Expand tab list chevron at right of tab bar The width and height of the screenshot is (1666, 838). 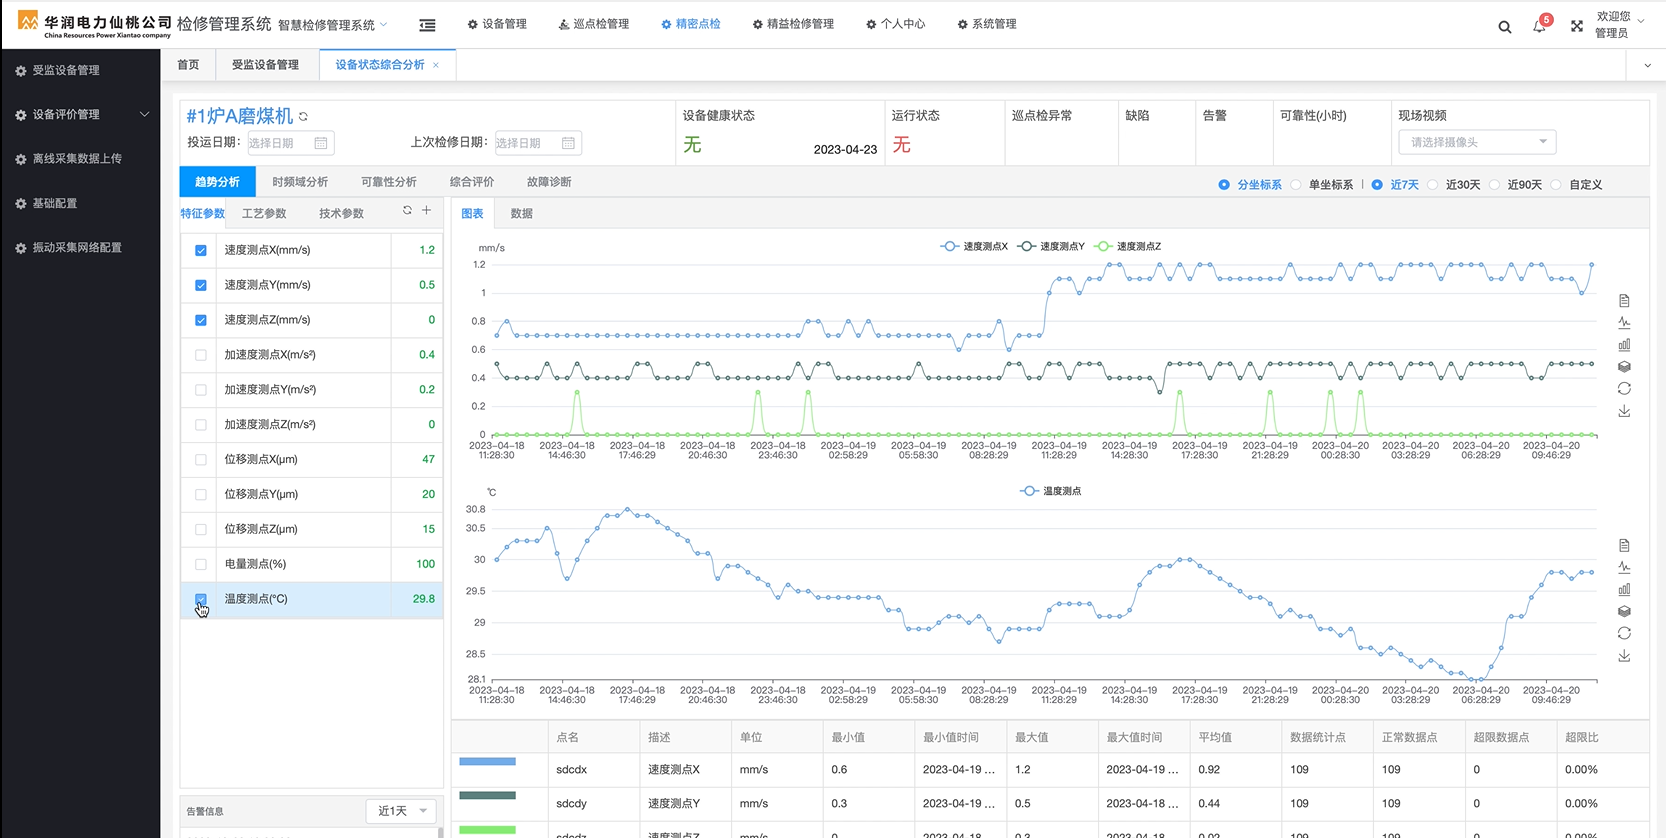pos(1647,66)
